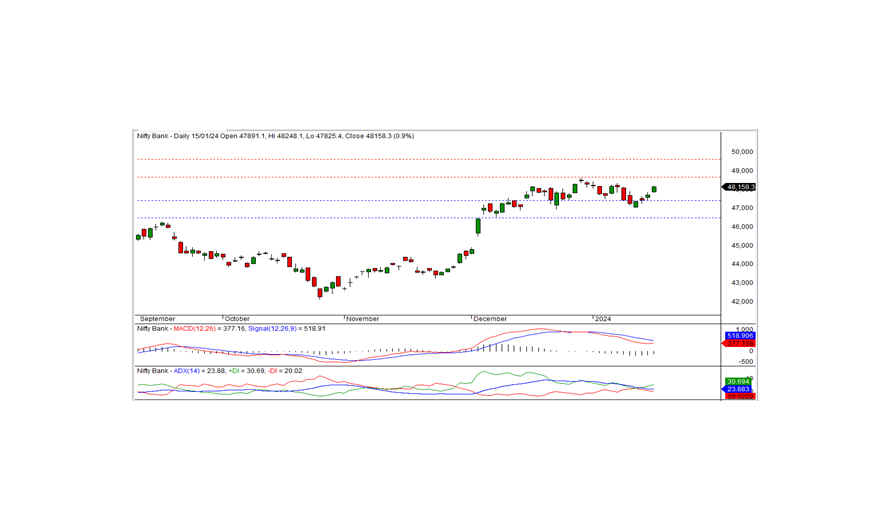This screenshot has height=525, width=888.
Task: Click the blue ADX value tag 23.883
Action: [740, 390]
